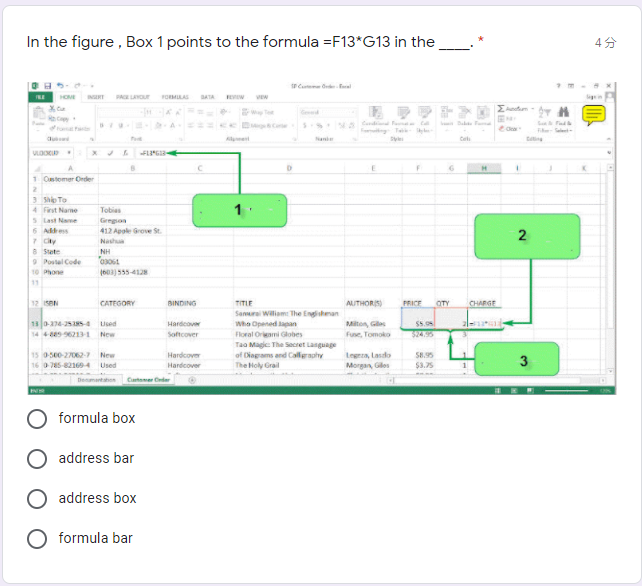Choose the 'address bar' radio button
The image size is (642, 586).
(x=37, y=459)
